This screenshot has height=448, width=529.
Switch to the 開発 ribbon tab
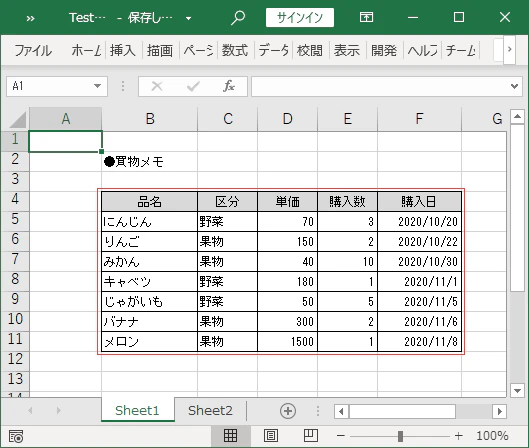pyautogui.click(x=384, y=51)
